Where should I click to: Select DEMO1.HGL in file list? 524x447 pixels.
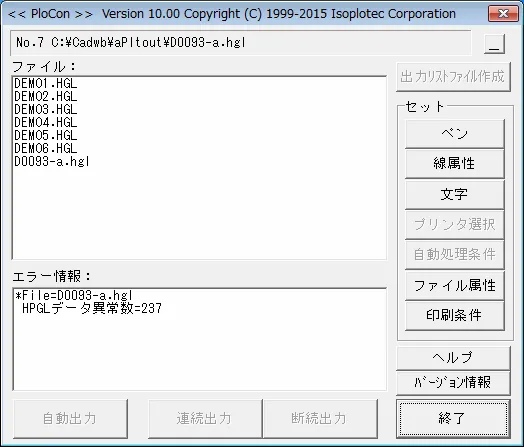pos(46,84)
